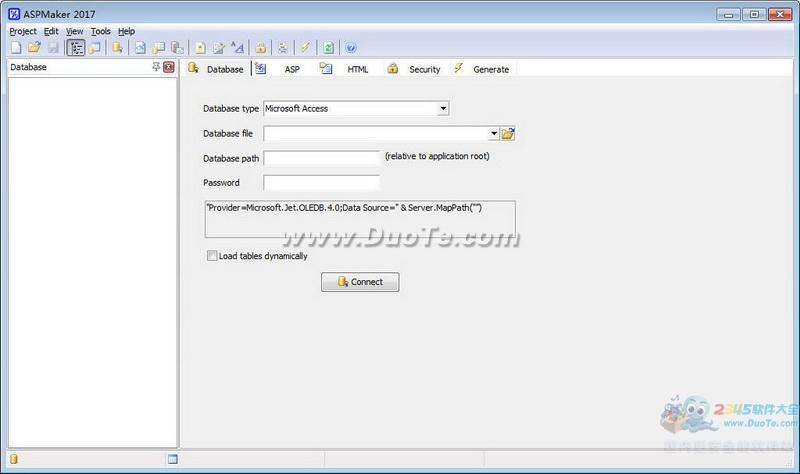Click the blue page icon after database icon

140,48
